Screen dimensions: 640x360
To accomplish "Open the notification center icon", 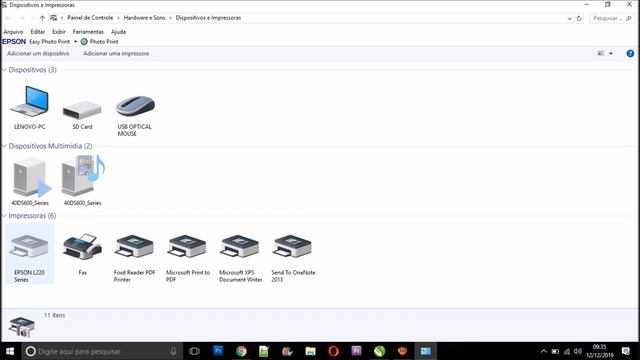I will coord(626,351).
